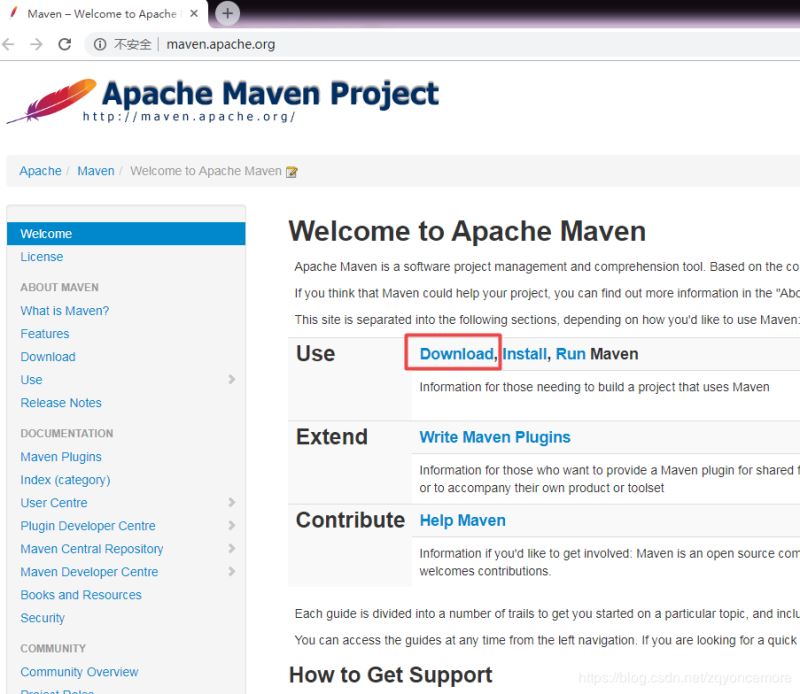Image resolution: width=800 pixels, height=694 pixels.
Task: Expand the User Centre chevron
Action: point(232,502)
